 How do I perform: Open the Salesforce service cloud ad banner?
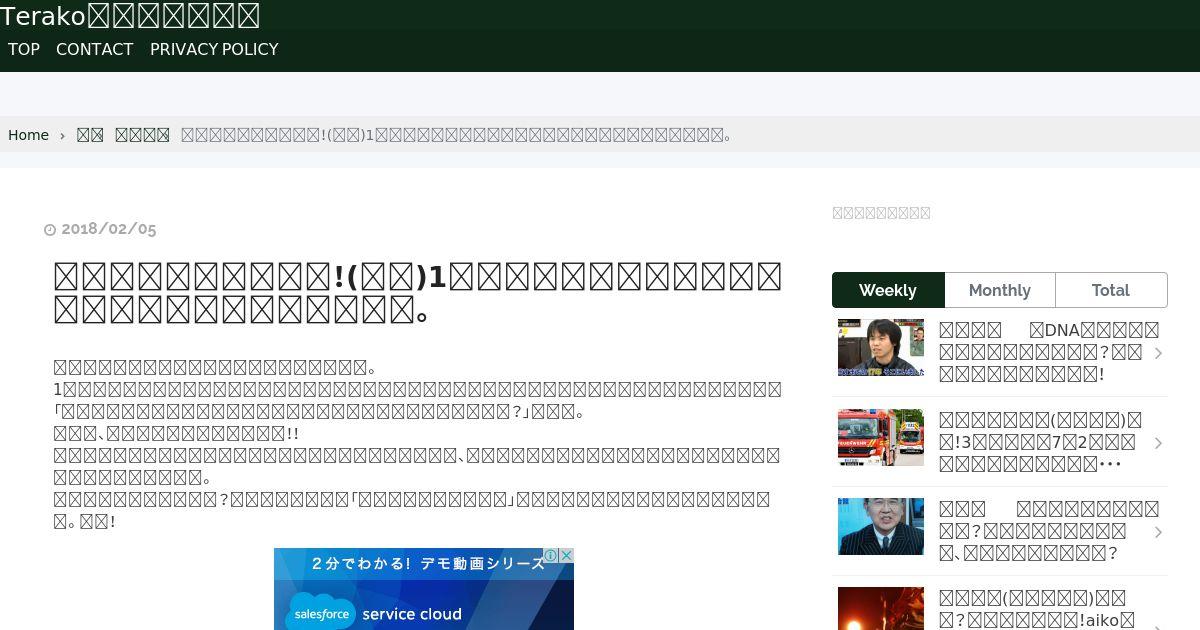424,590
